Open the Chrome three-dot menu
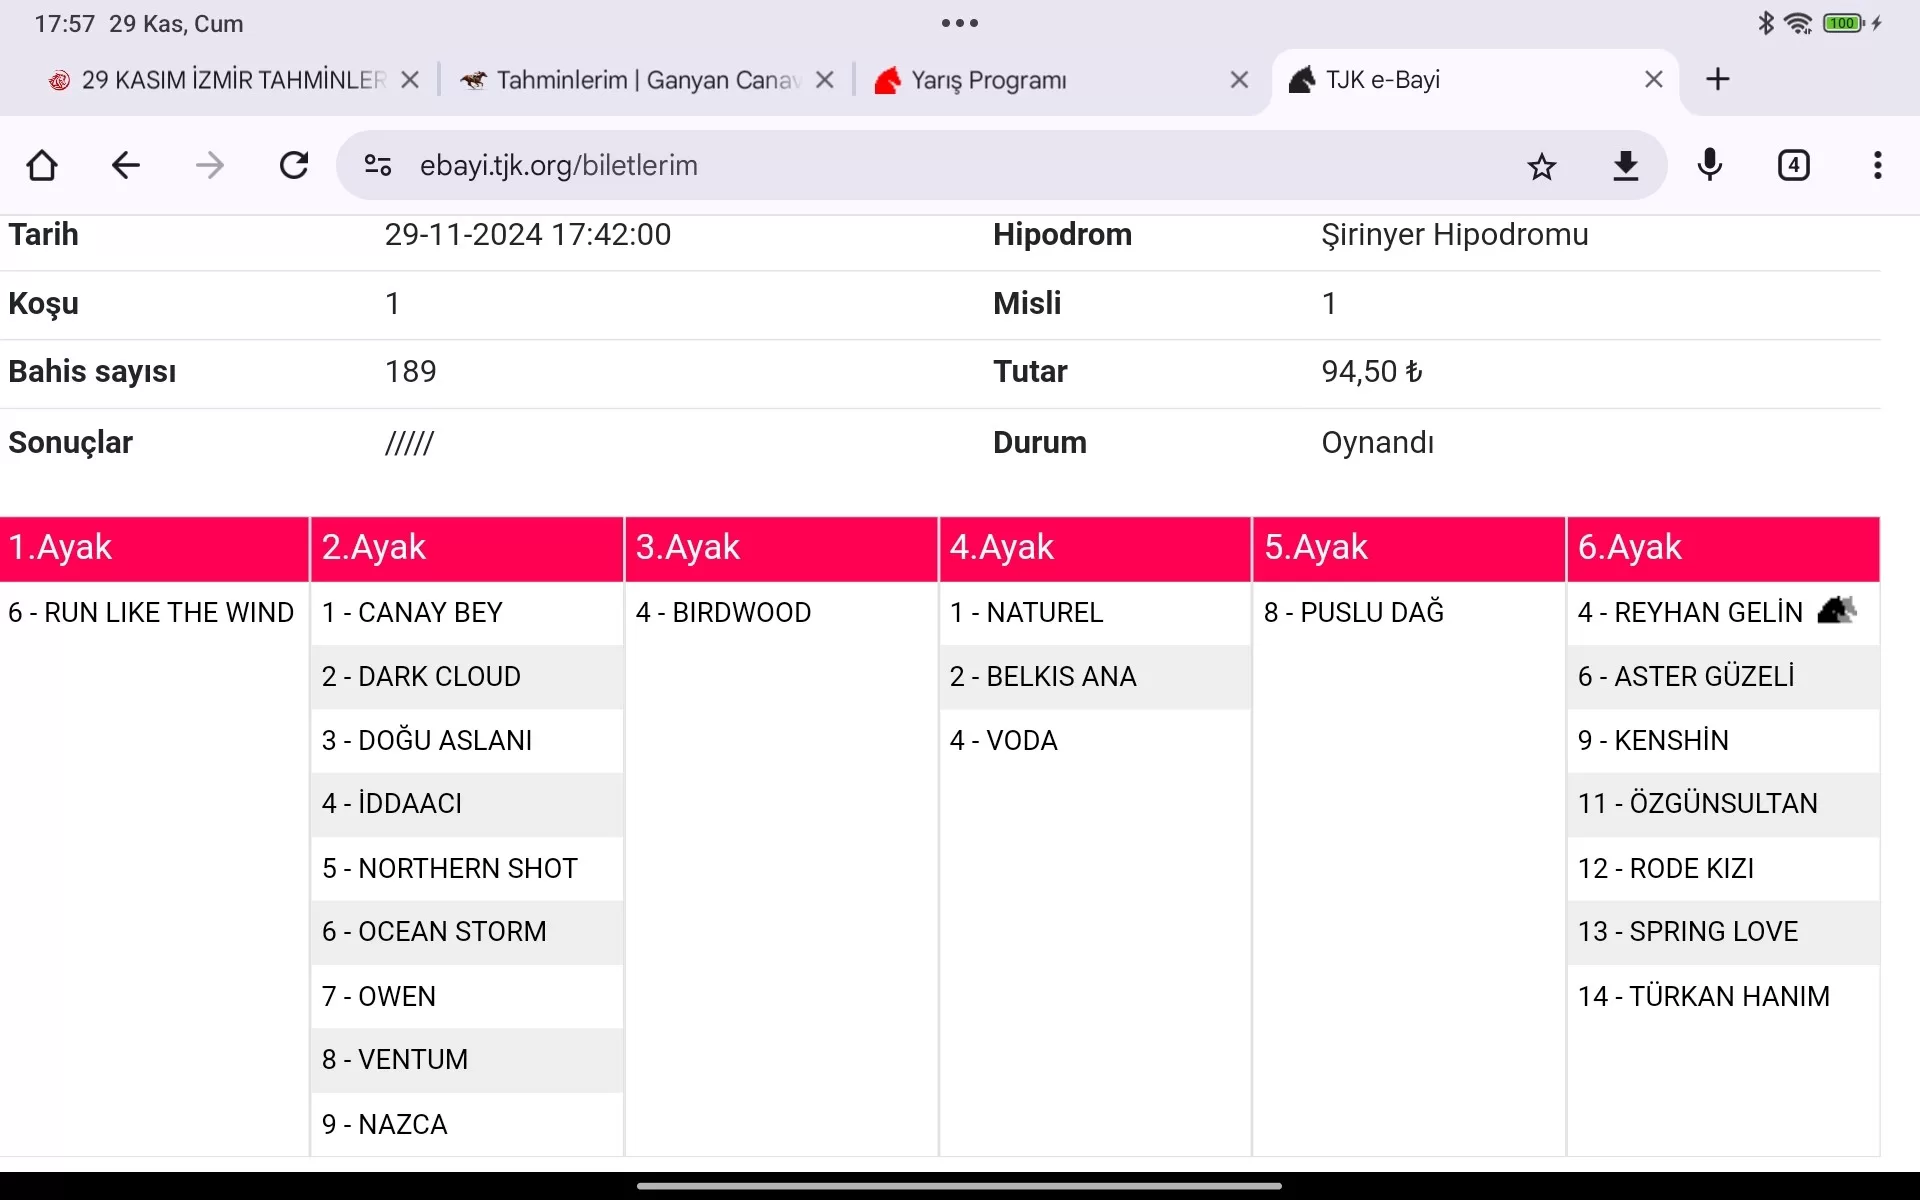 1878,165
